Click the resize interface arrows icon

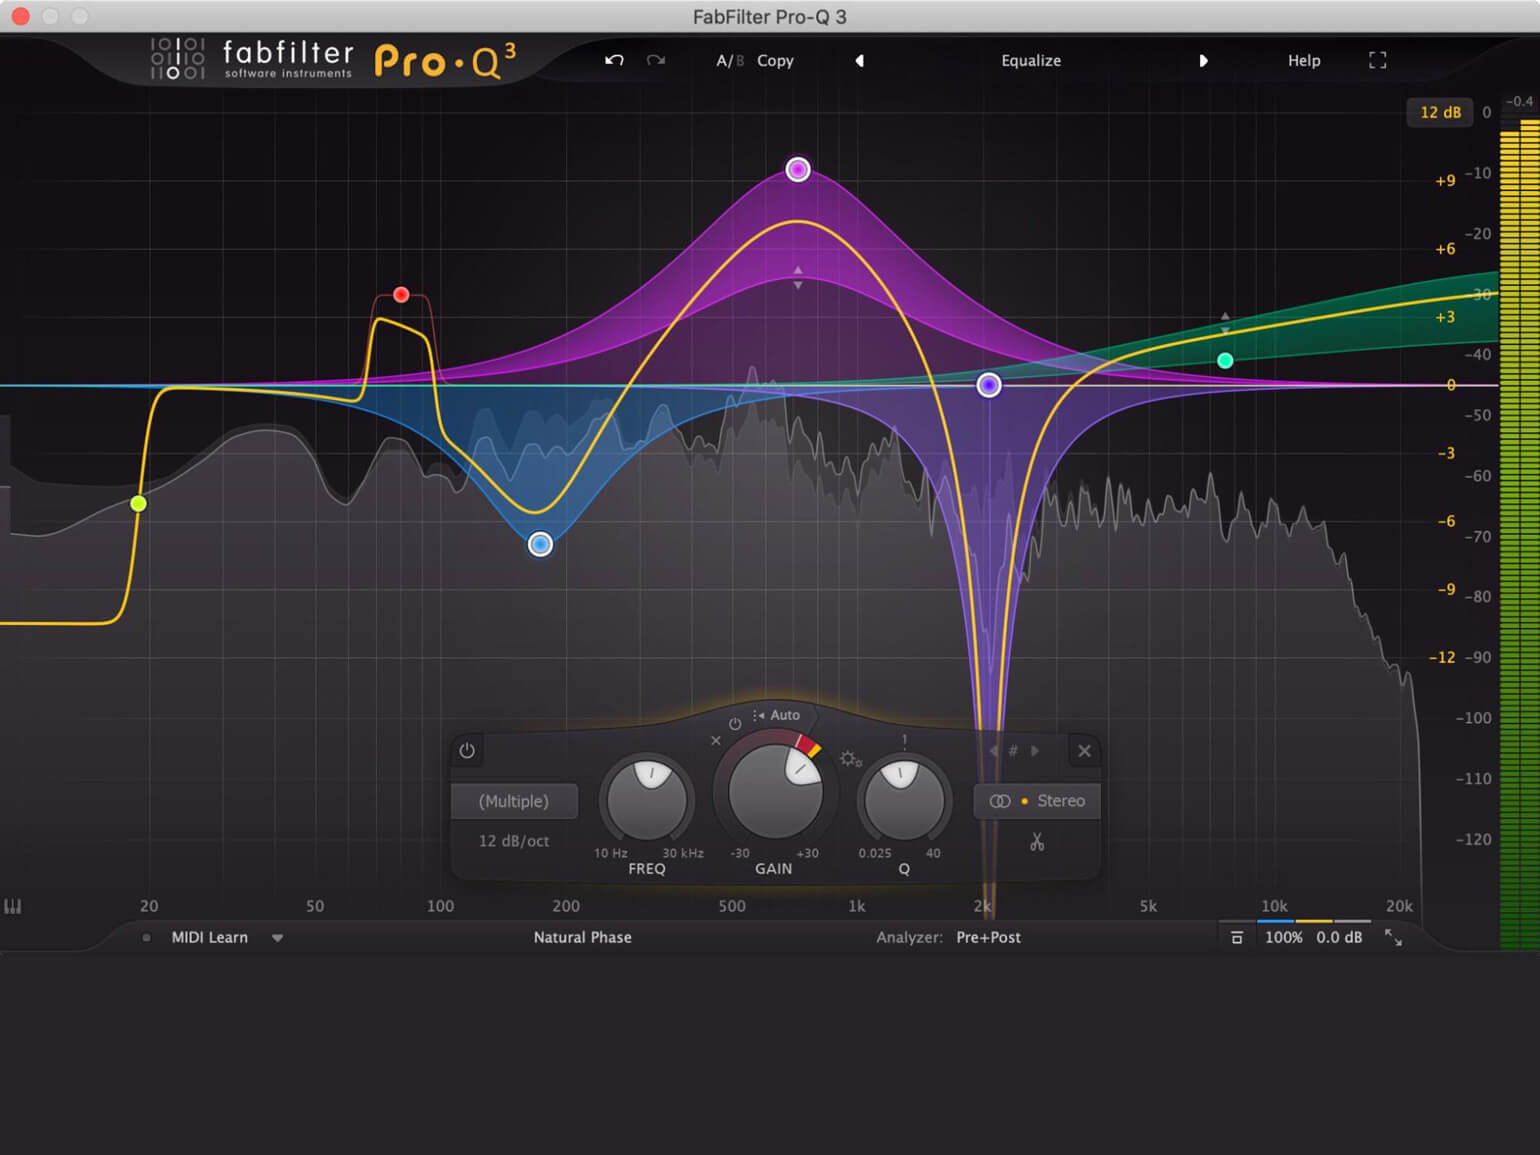click(1393, 937)
